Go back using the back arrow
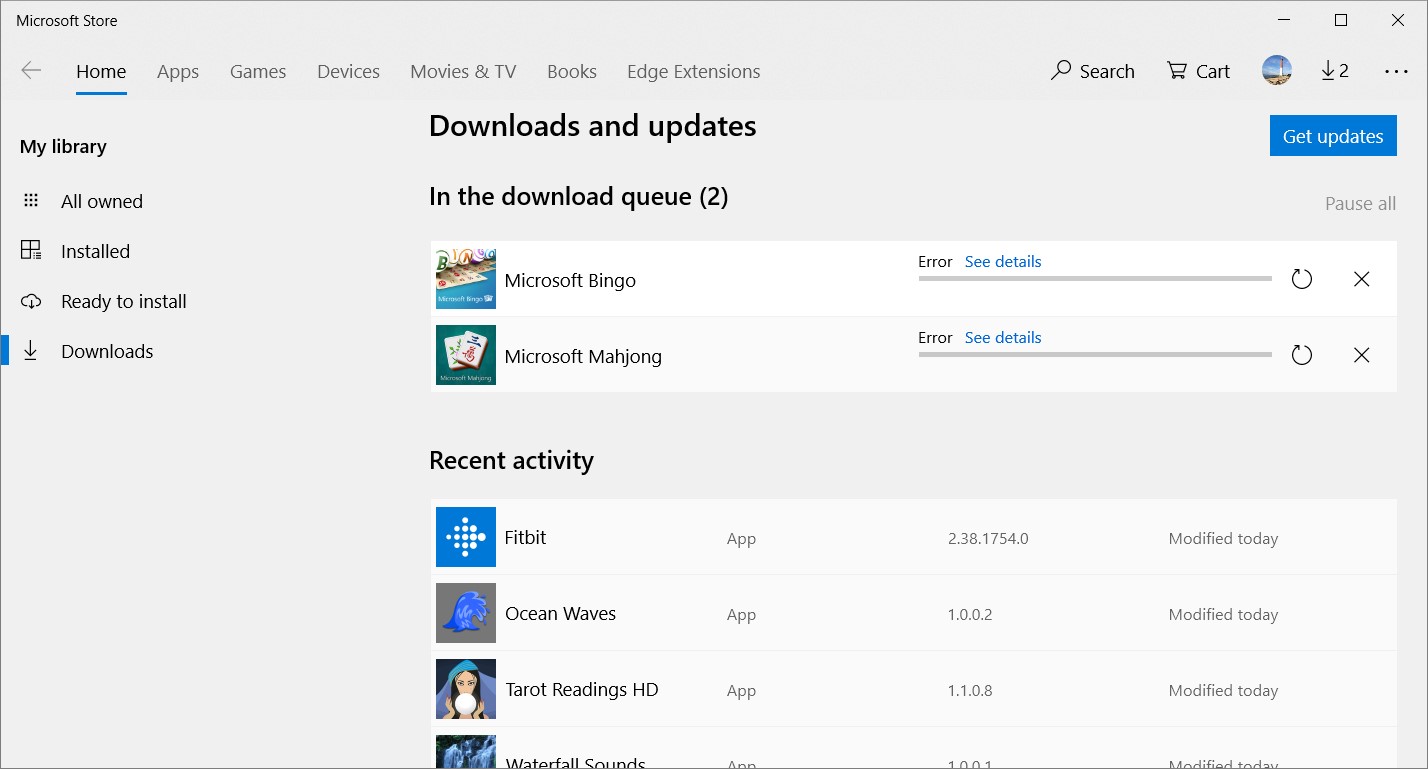Image resolution: width=1428 pixels, height=769 pixels. (x=31, y=70)
